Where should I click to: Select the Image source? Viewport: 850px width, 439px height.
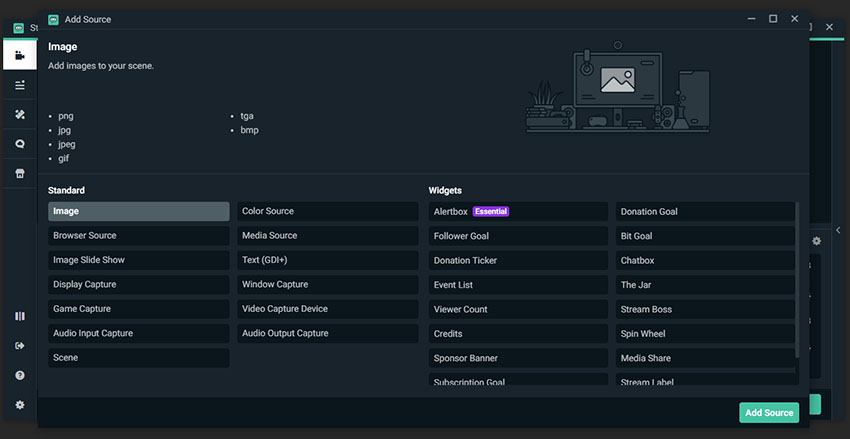point(139,211)
